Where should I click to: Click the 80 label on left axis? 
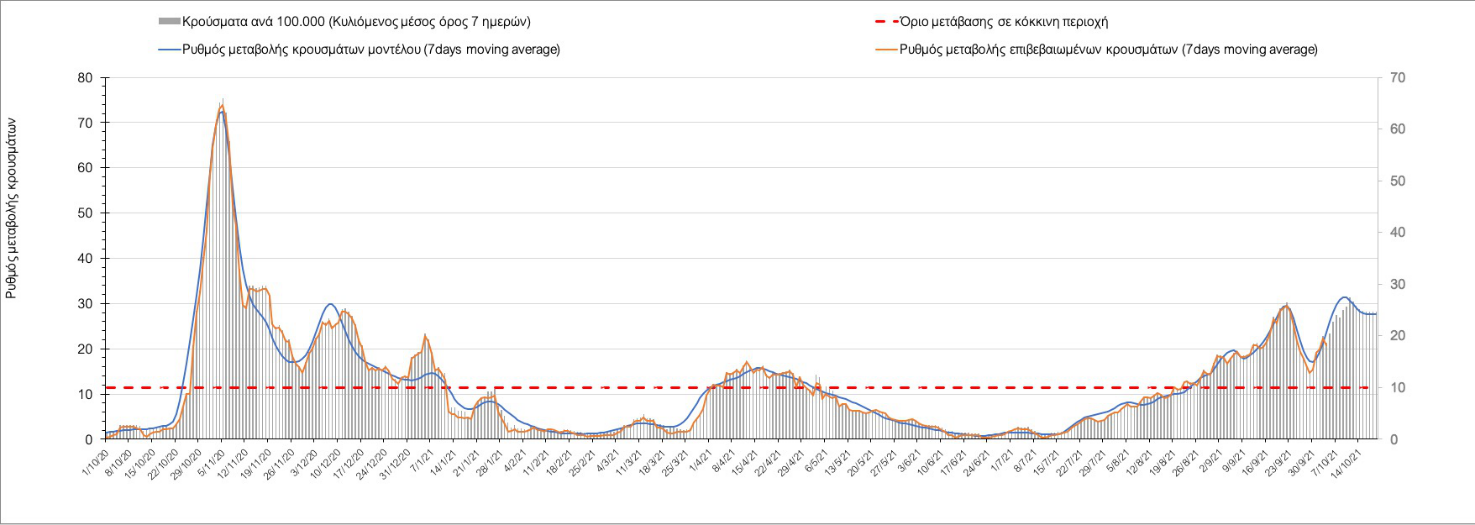(x=86, y=78)
